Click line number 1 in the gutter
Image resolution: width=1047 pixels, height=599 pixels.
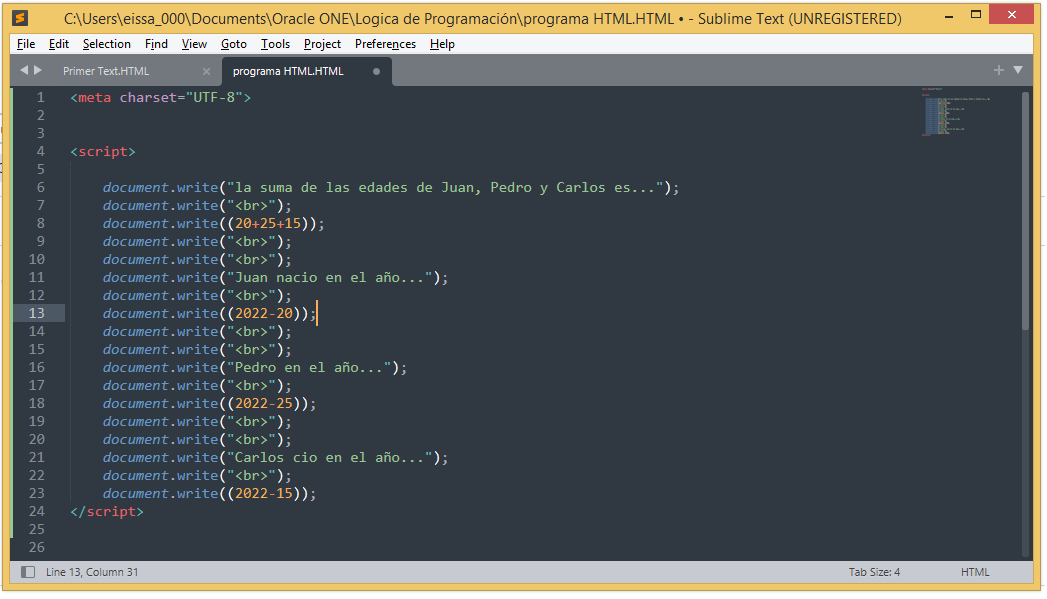click(41, 97)
